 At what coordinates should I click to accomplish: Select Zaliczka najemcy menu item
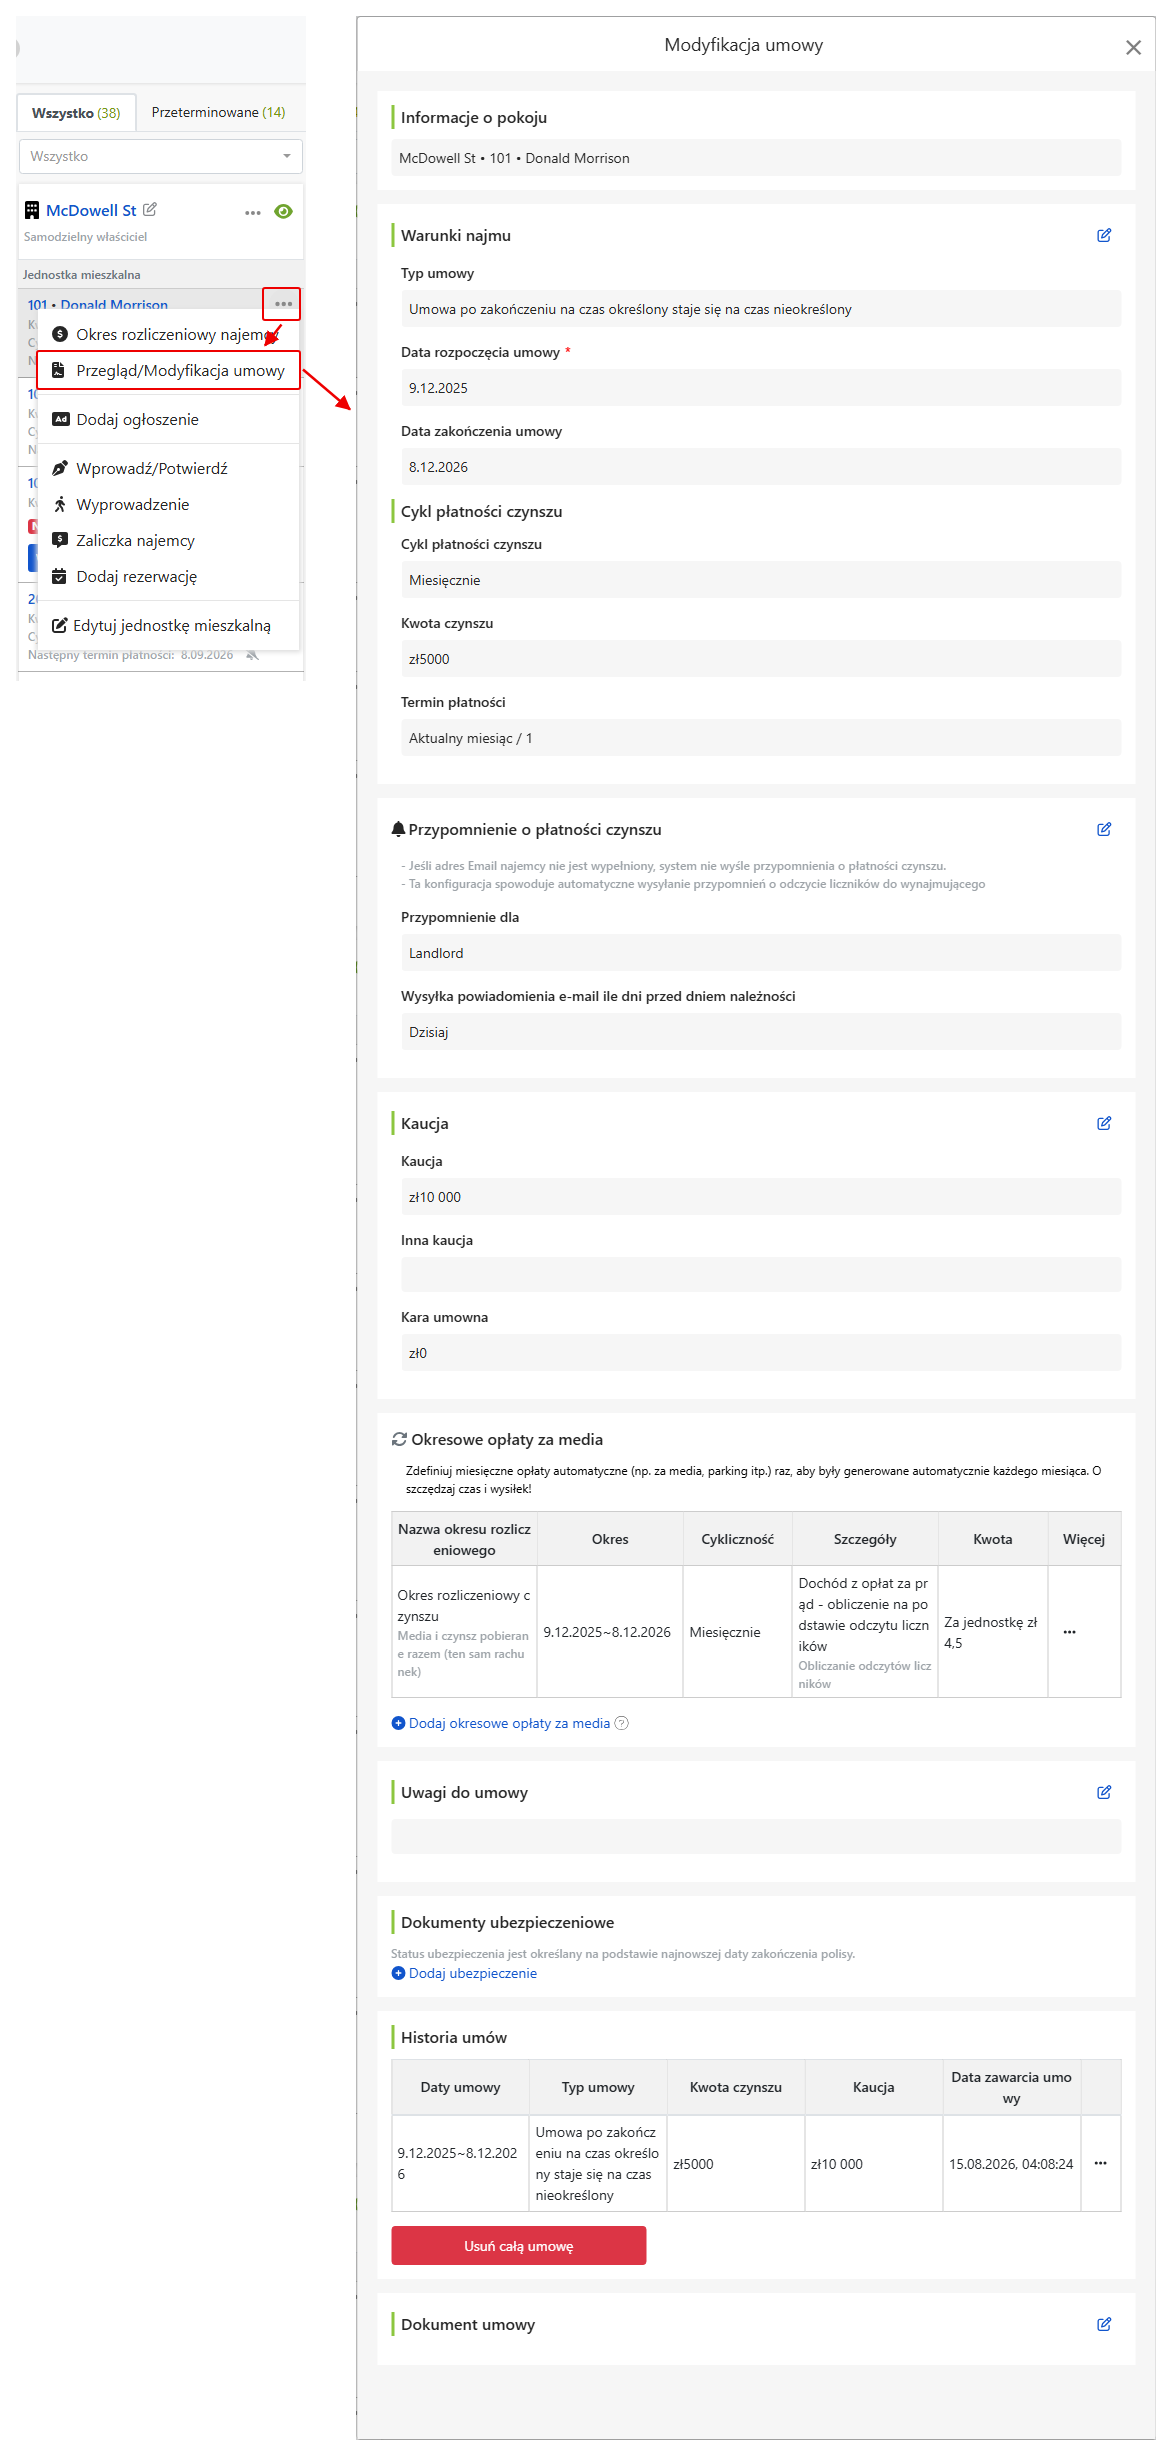coord(168,540)
